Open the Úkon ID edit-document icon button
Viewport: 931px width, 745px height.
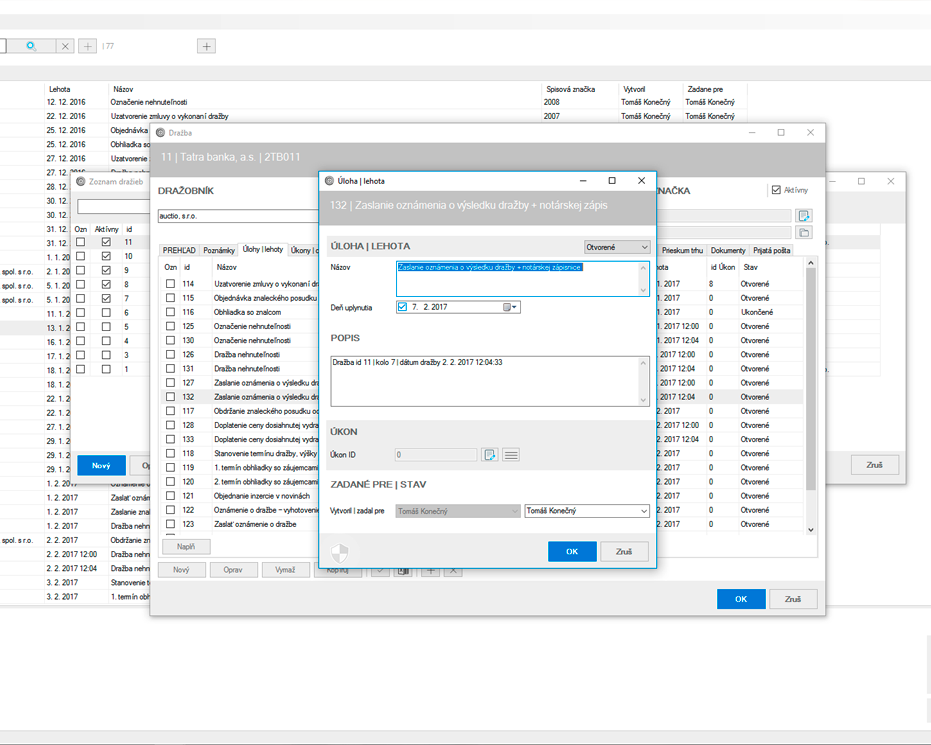(489, 455)
